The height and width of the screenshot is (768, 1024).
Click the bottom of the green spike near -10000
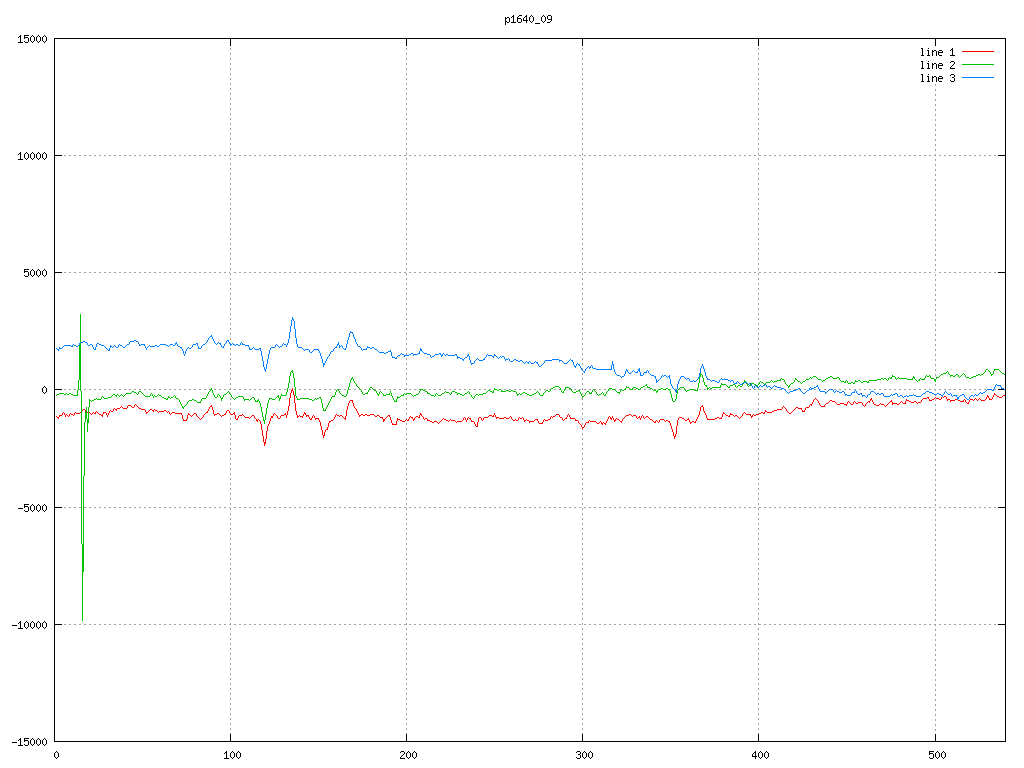point(82,620)
